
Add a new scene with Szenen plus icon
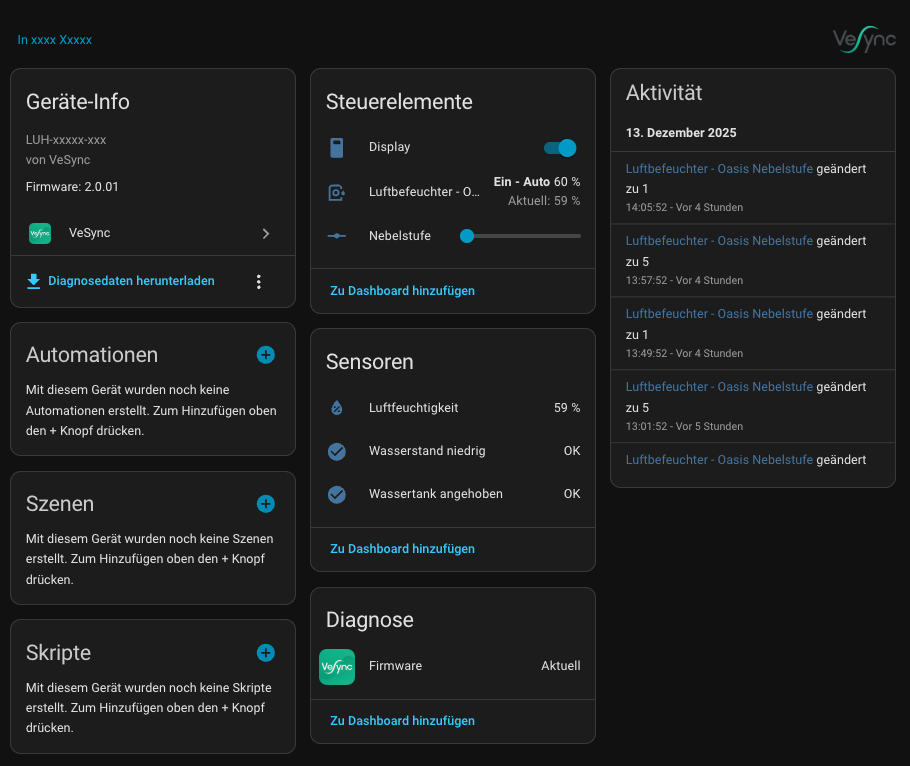(x=266, y=504)
